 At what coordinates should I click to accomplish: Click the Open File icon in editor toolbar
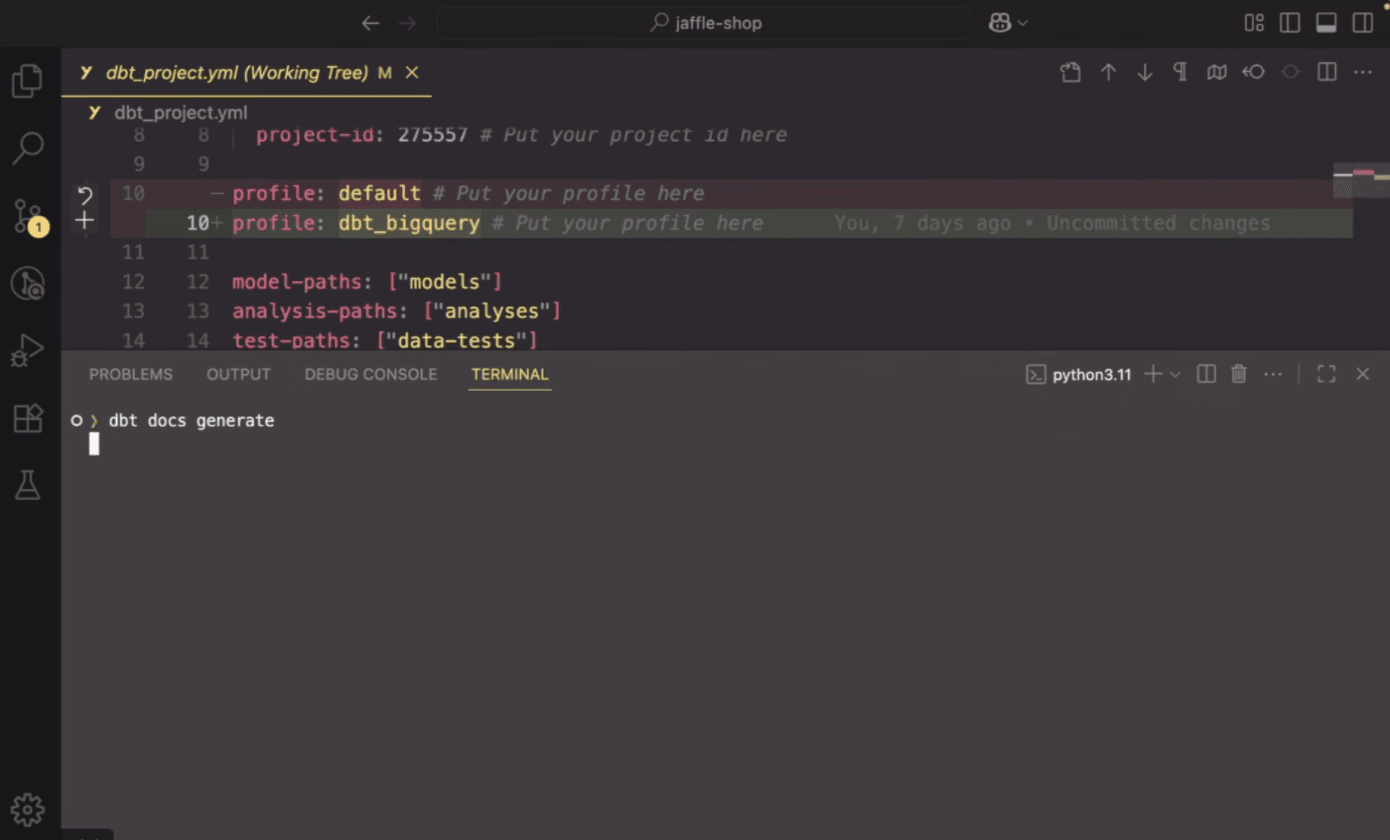click(1071, 73)
